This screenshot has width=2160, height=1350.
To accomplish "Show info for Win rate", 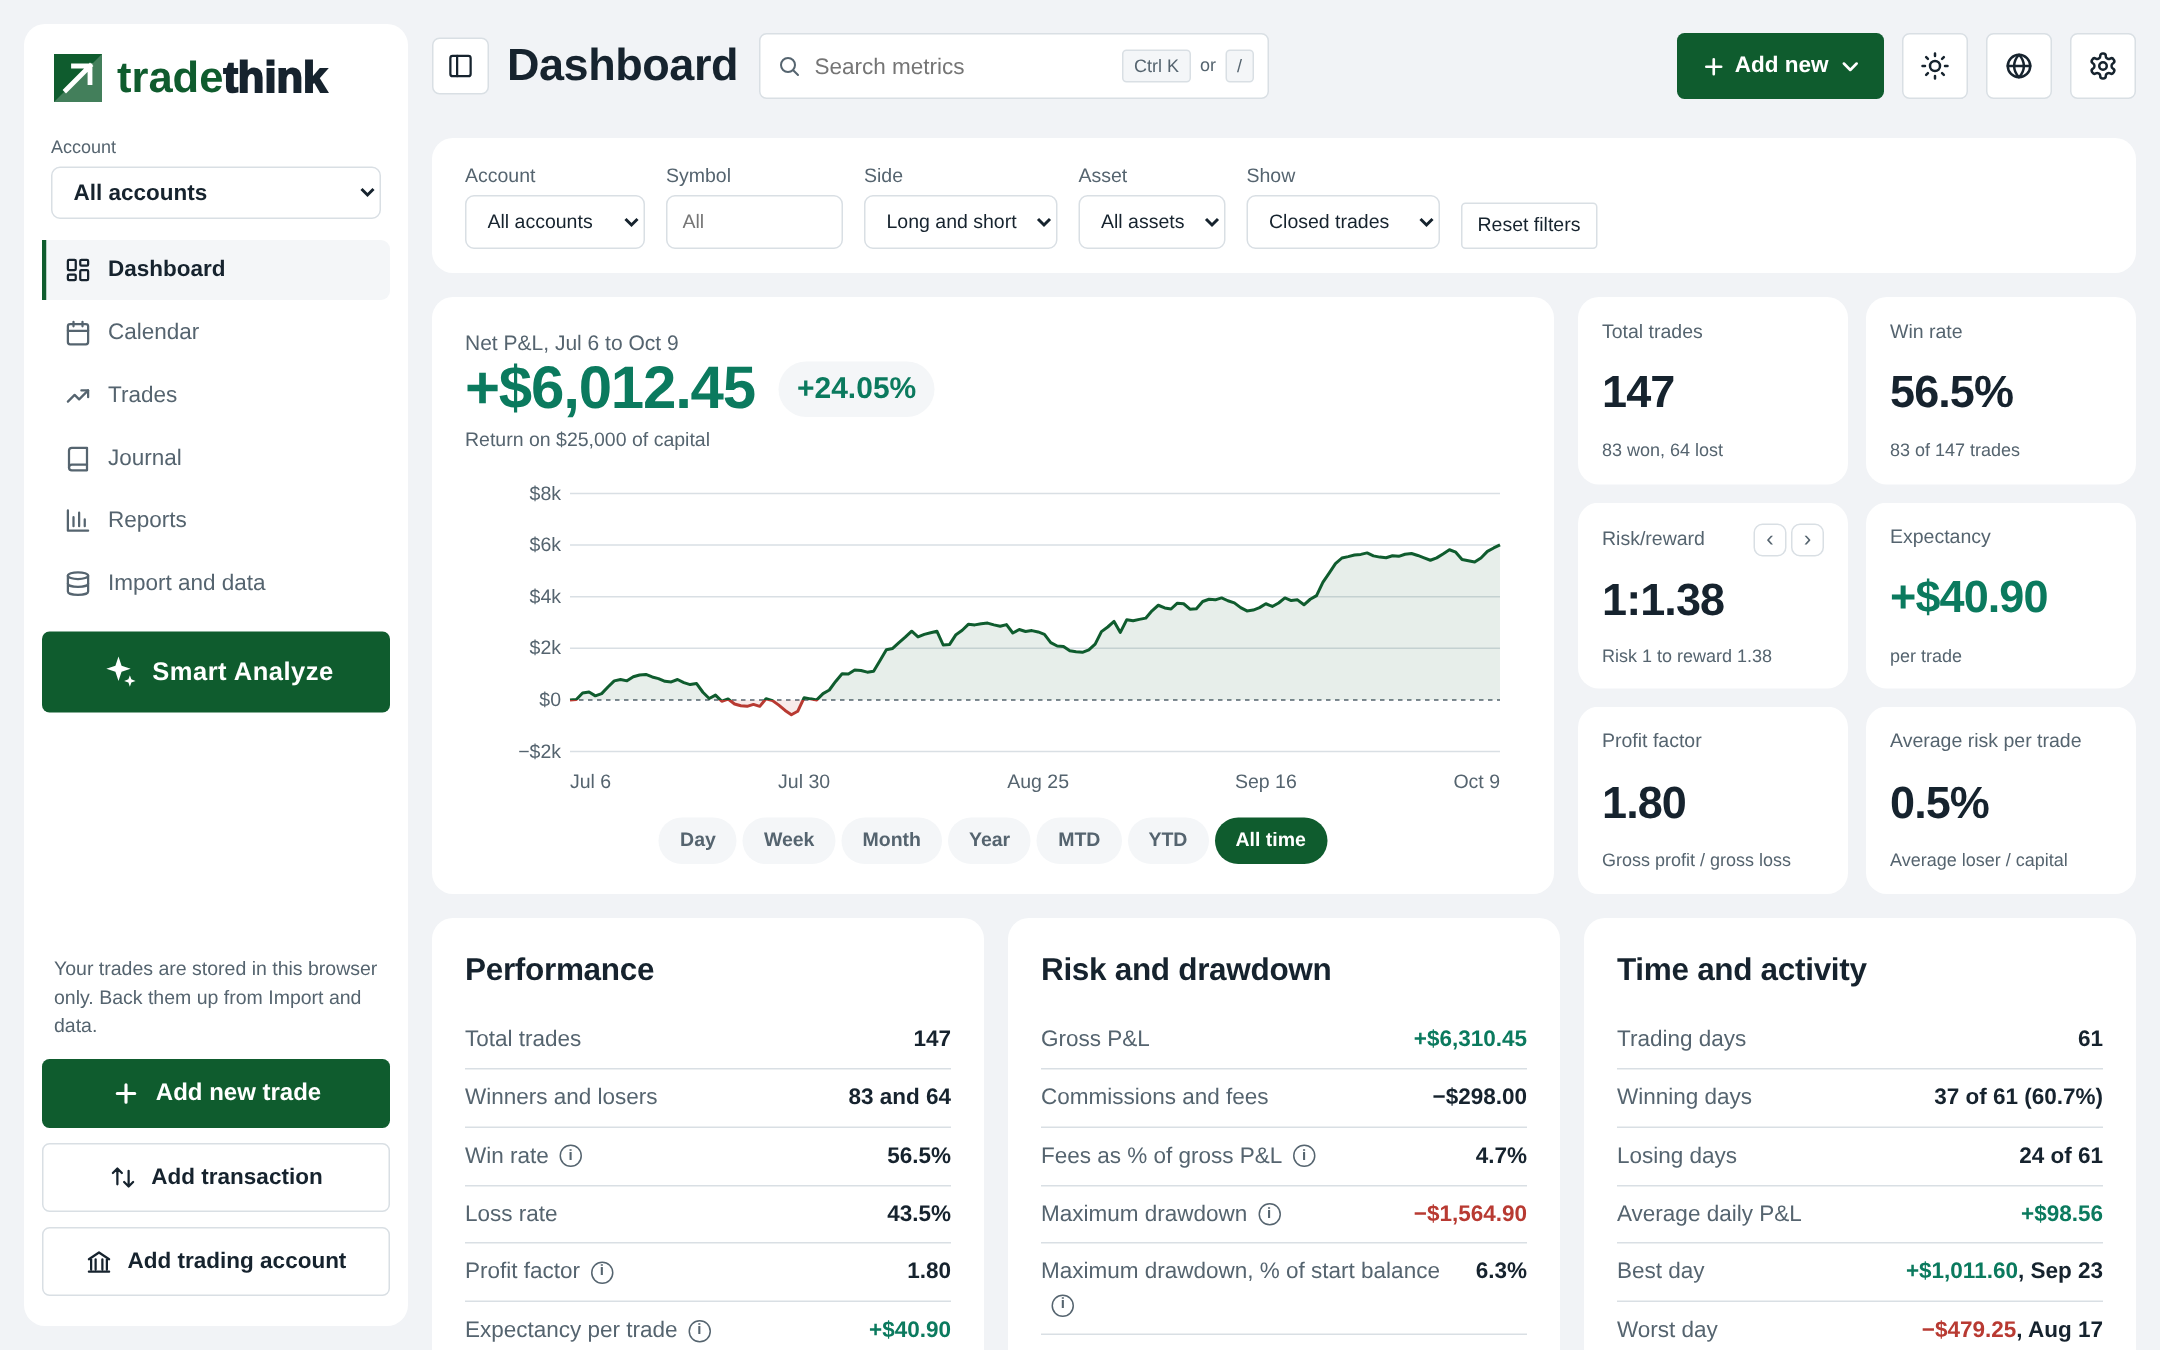I will point(571,1156).
